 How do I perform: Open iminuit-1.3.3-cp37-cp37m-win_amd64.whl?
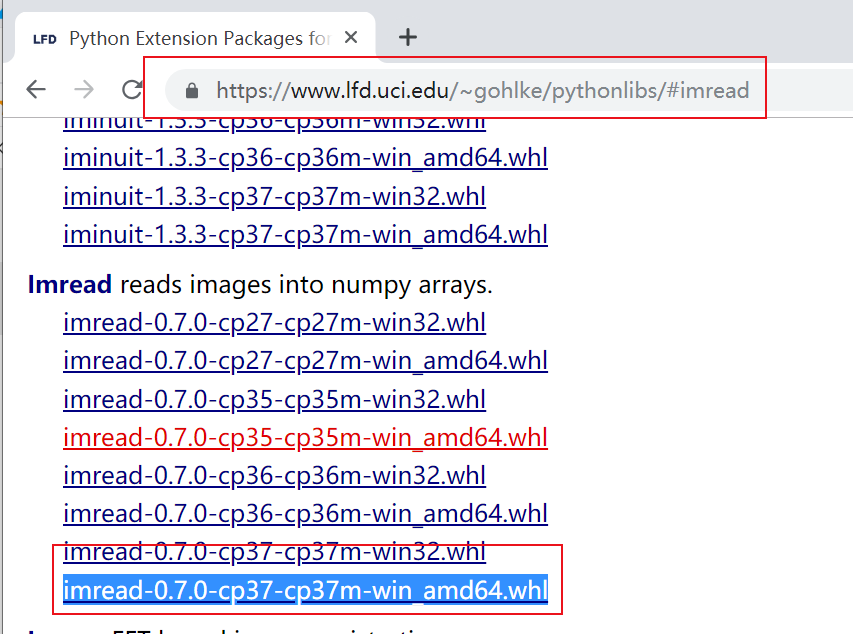point(304,234)
